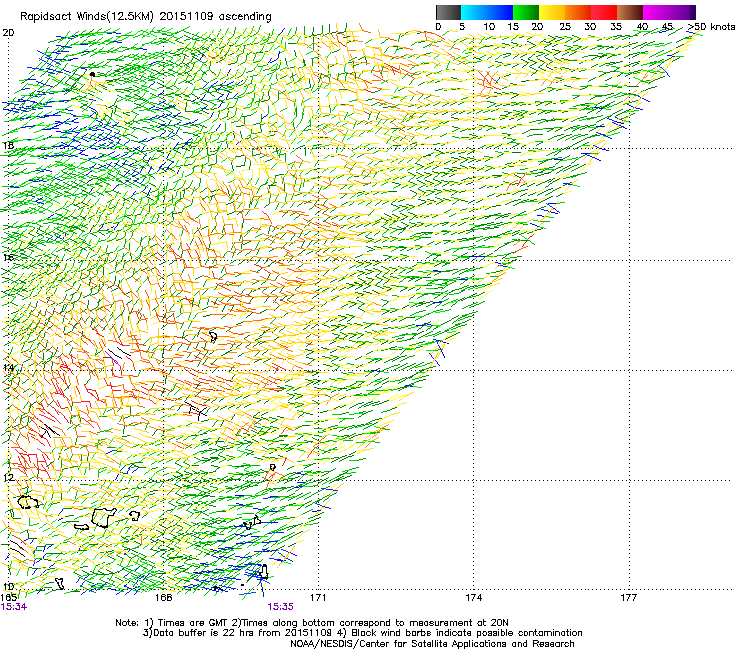
Task: Click the legend tick label '35'
Action: tap(616, 27)
